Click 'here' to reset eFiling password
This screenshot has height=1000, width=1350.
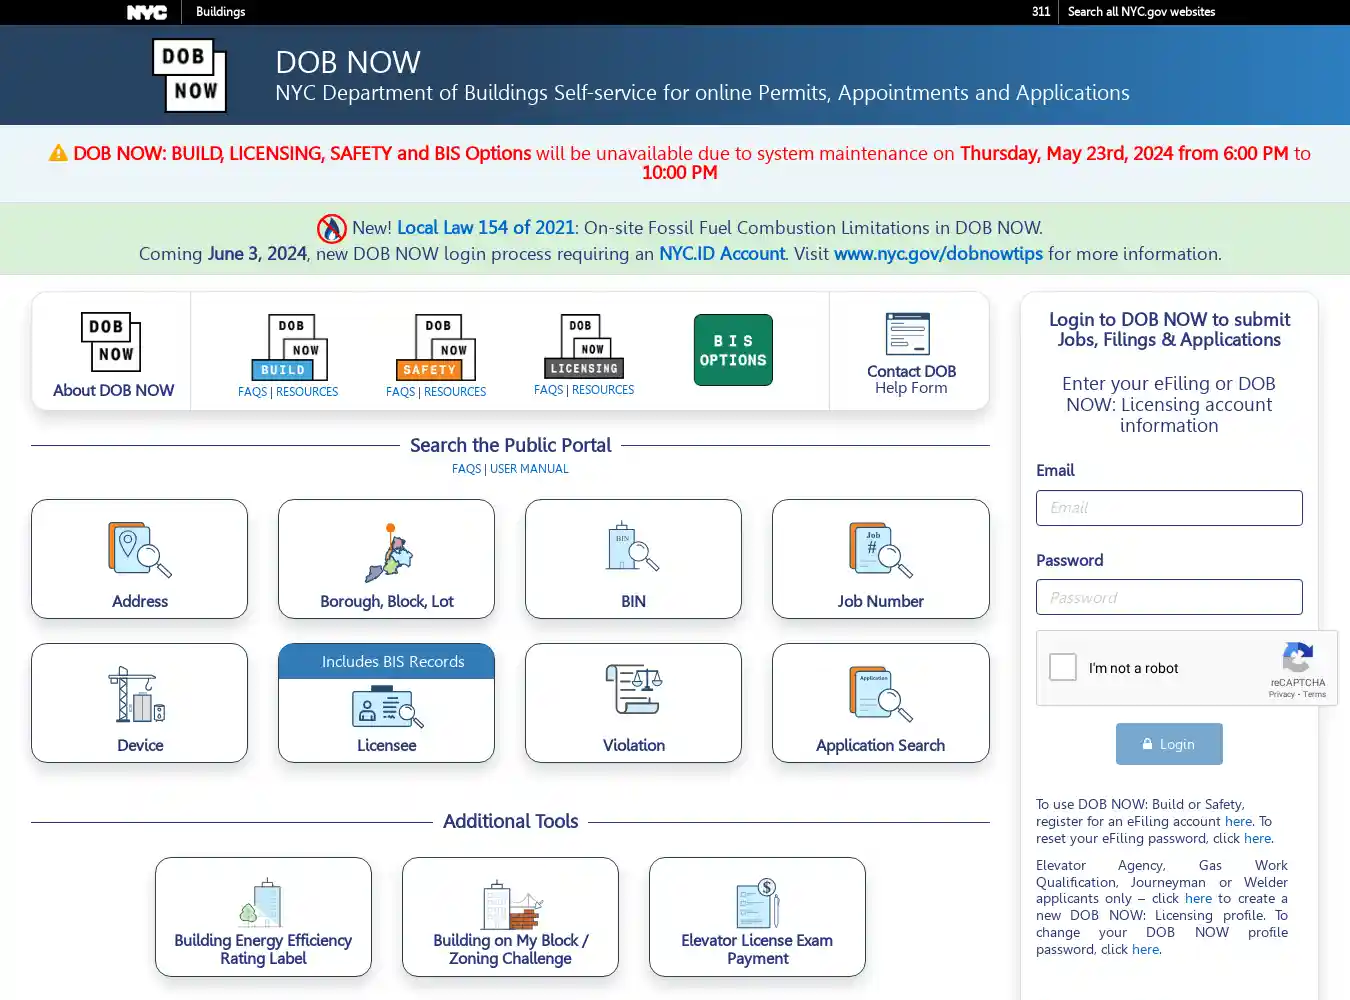(x=1257, y=838)
